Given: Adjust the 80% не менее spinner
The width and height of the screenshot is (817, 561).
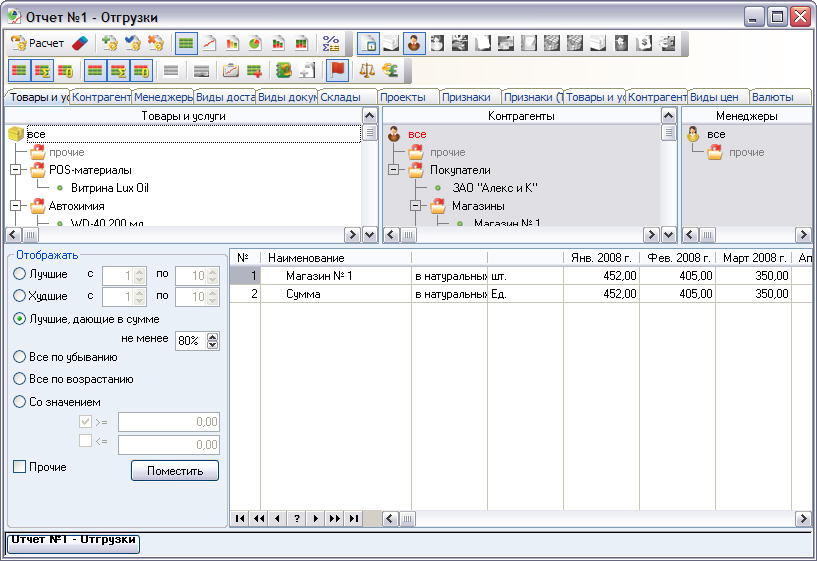Looking at the screenshot, I should 213,341.
